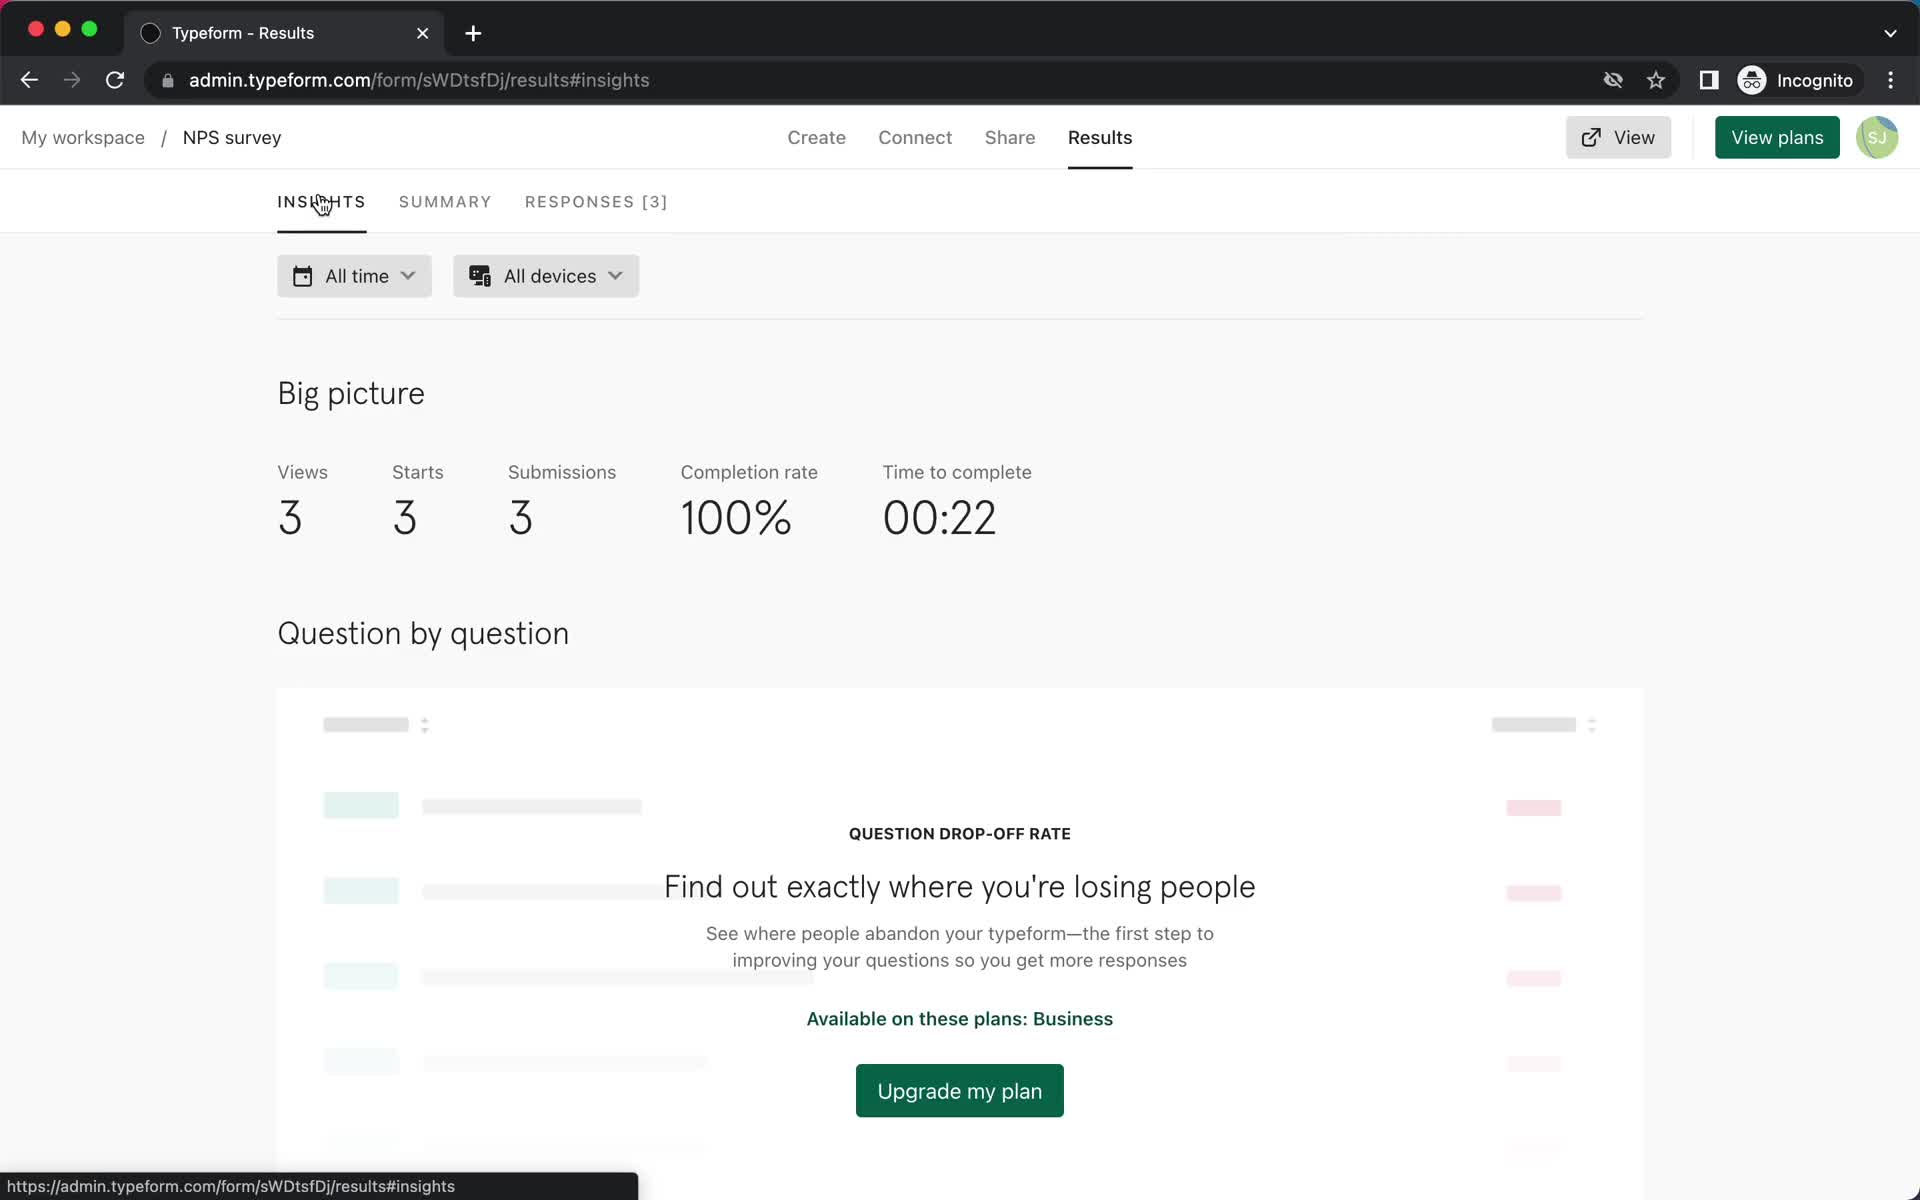Click the Available on these plans: Business link

point(960,1019)
